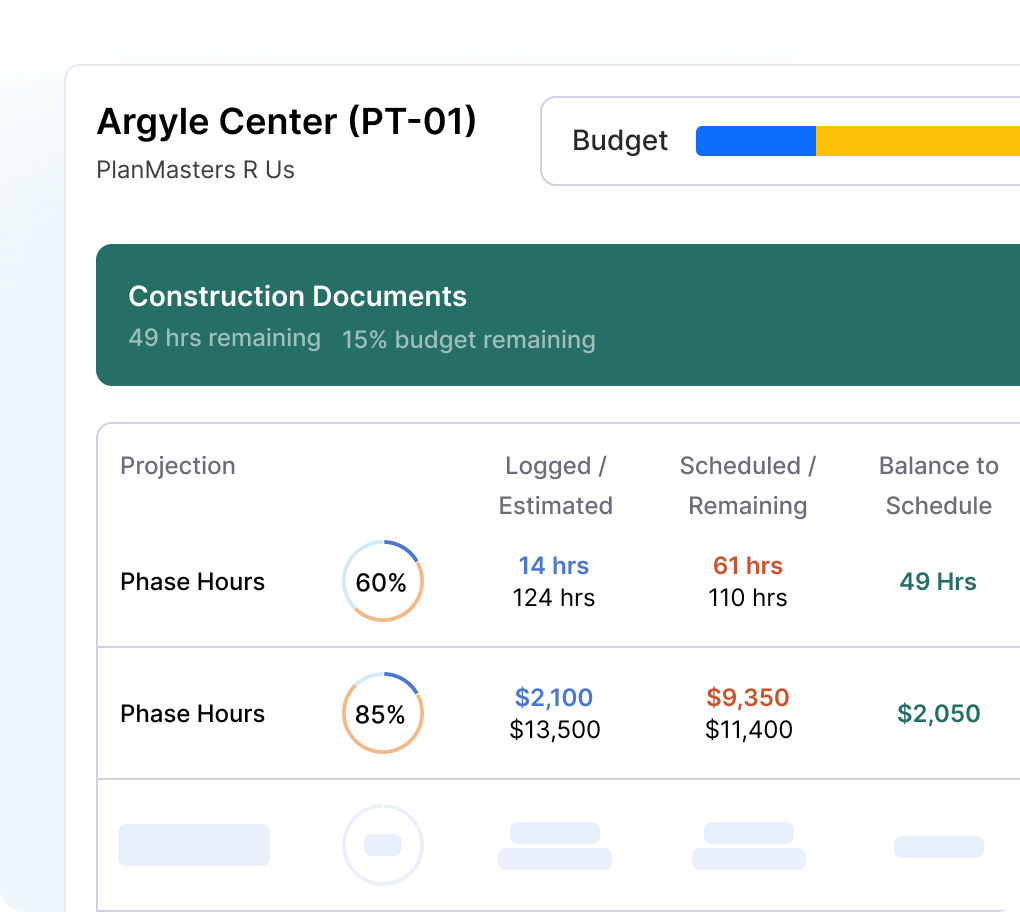Select the Projection column header
The image size is (1020, 912).
click(x=178, y=466)
